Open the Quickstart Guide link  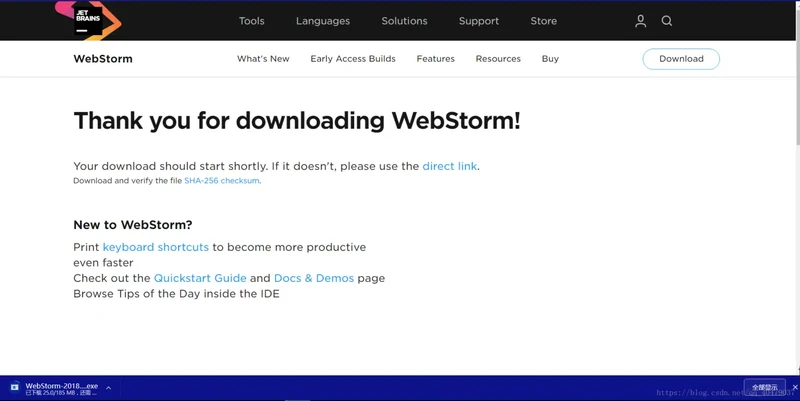tap(199, 278)
